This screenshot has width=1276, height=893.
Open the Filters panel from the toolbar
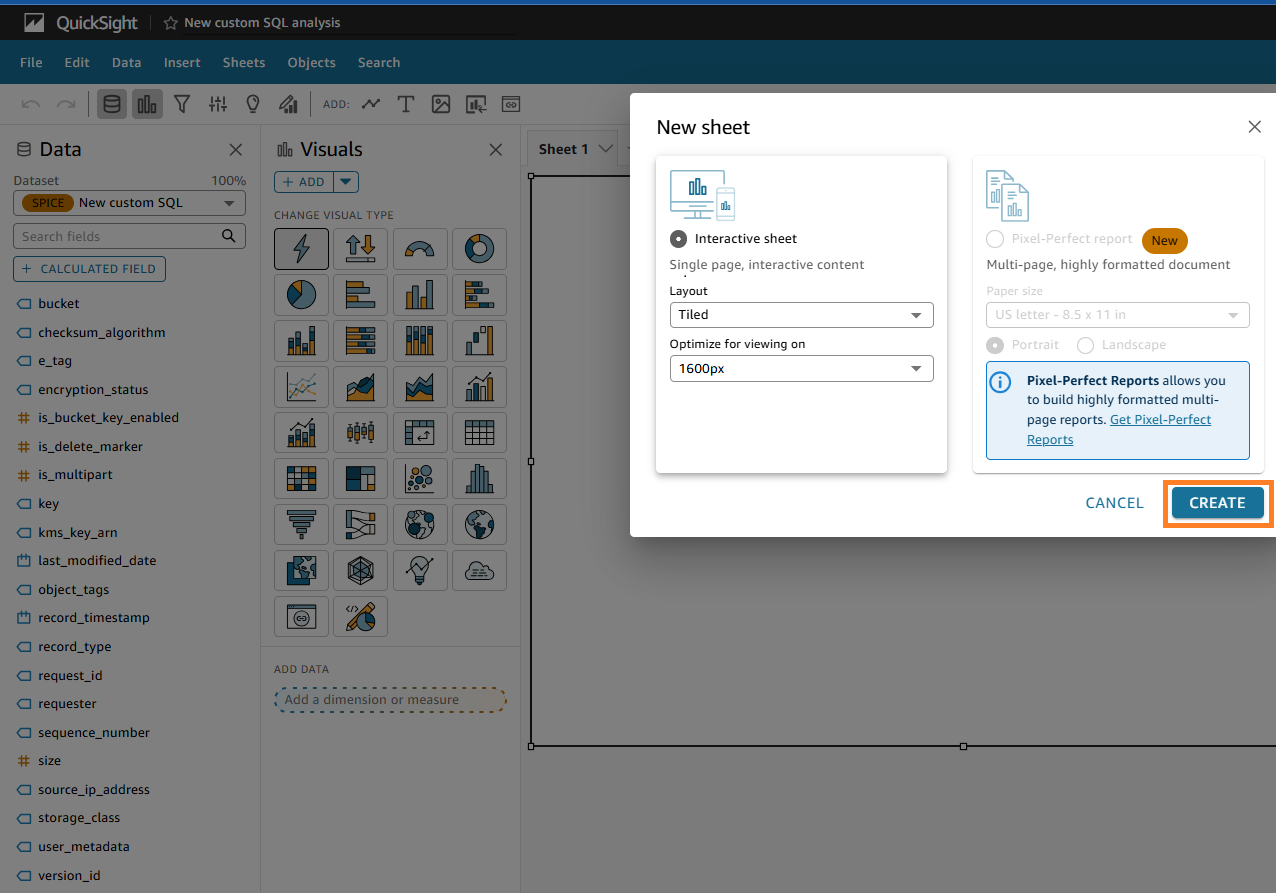(x=182, y=104)
